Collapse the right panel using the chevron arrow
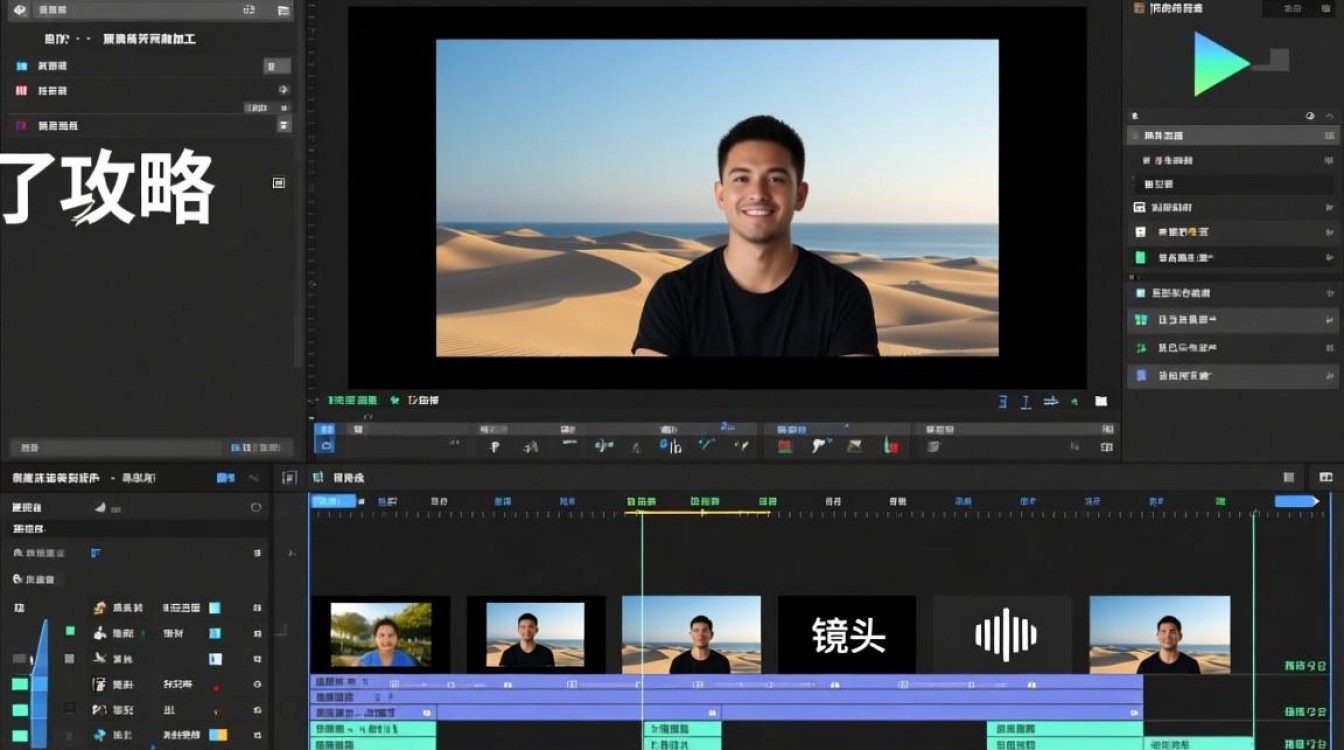 pos(1329,116)
